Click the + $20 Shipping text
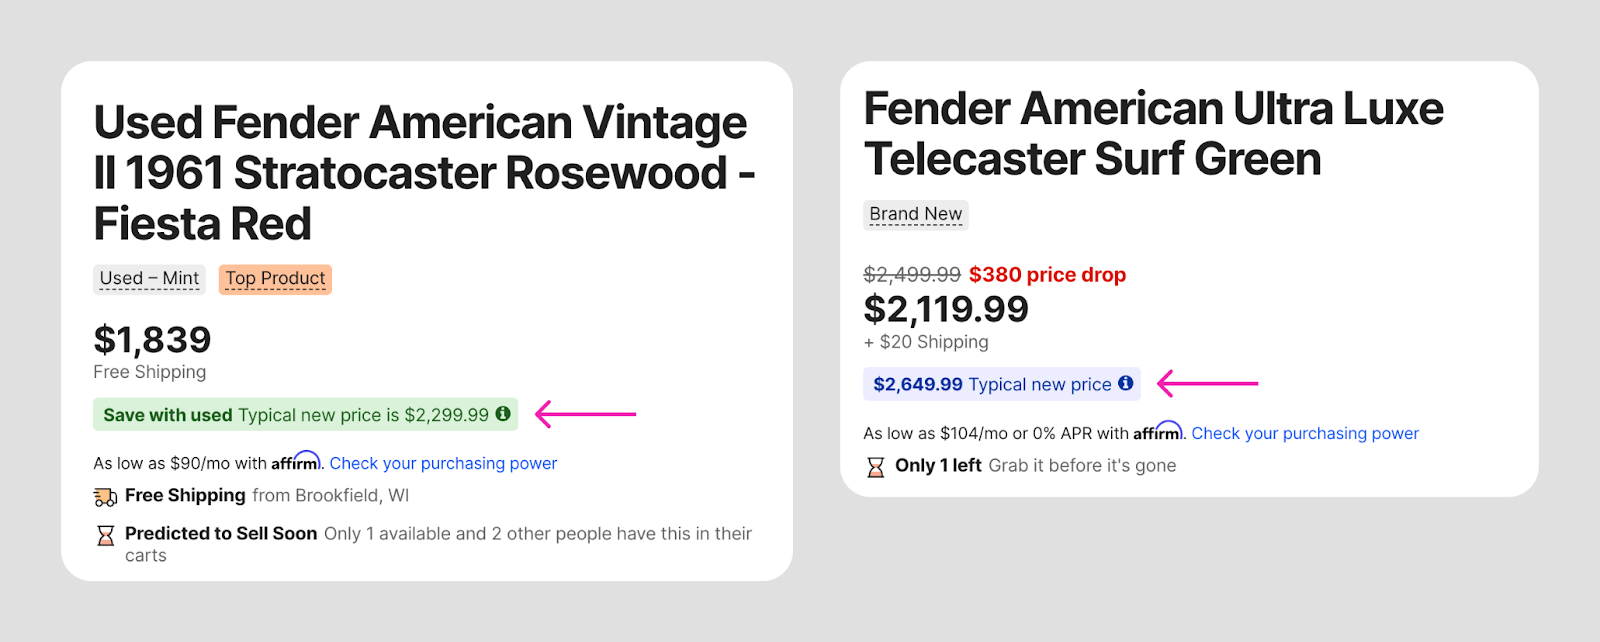This screenshot has height=642, width=1600. (926, 342)
